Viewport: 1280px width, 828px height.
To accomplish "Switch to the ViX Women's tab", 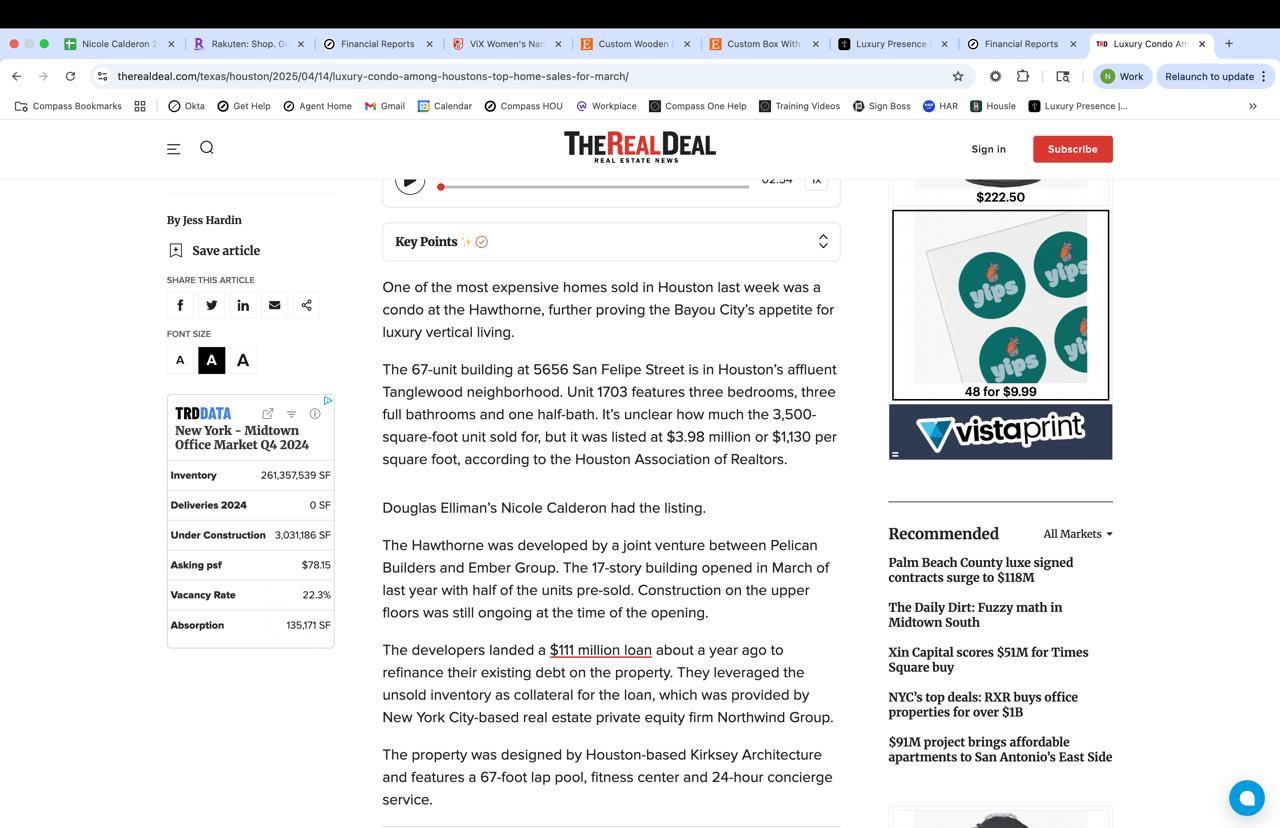I will [505, 44].
